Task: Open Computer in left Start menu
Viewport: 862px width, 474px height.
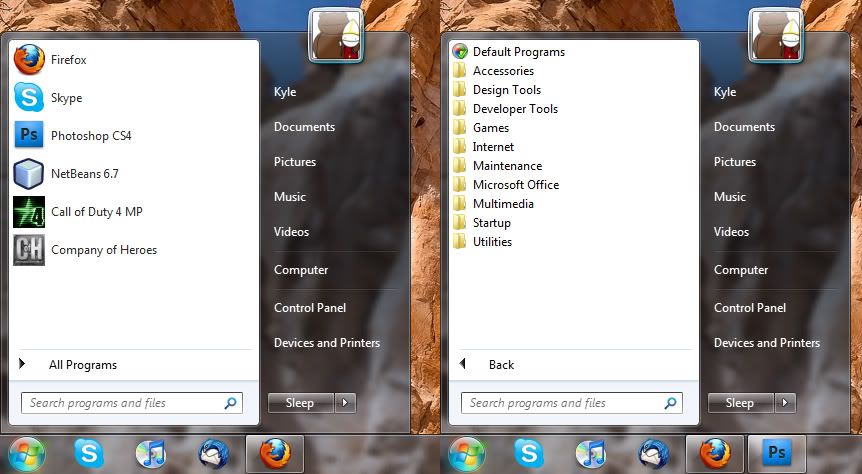Action: pyautogui.click(x=301, y=270)
